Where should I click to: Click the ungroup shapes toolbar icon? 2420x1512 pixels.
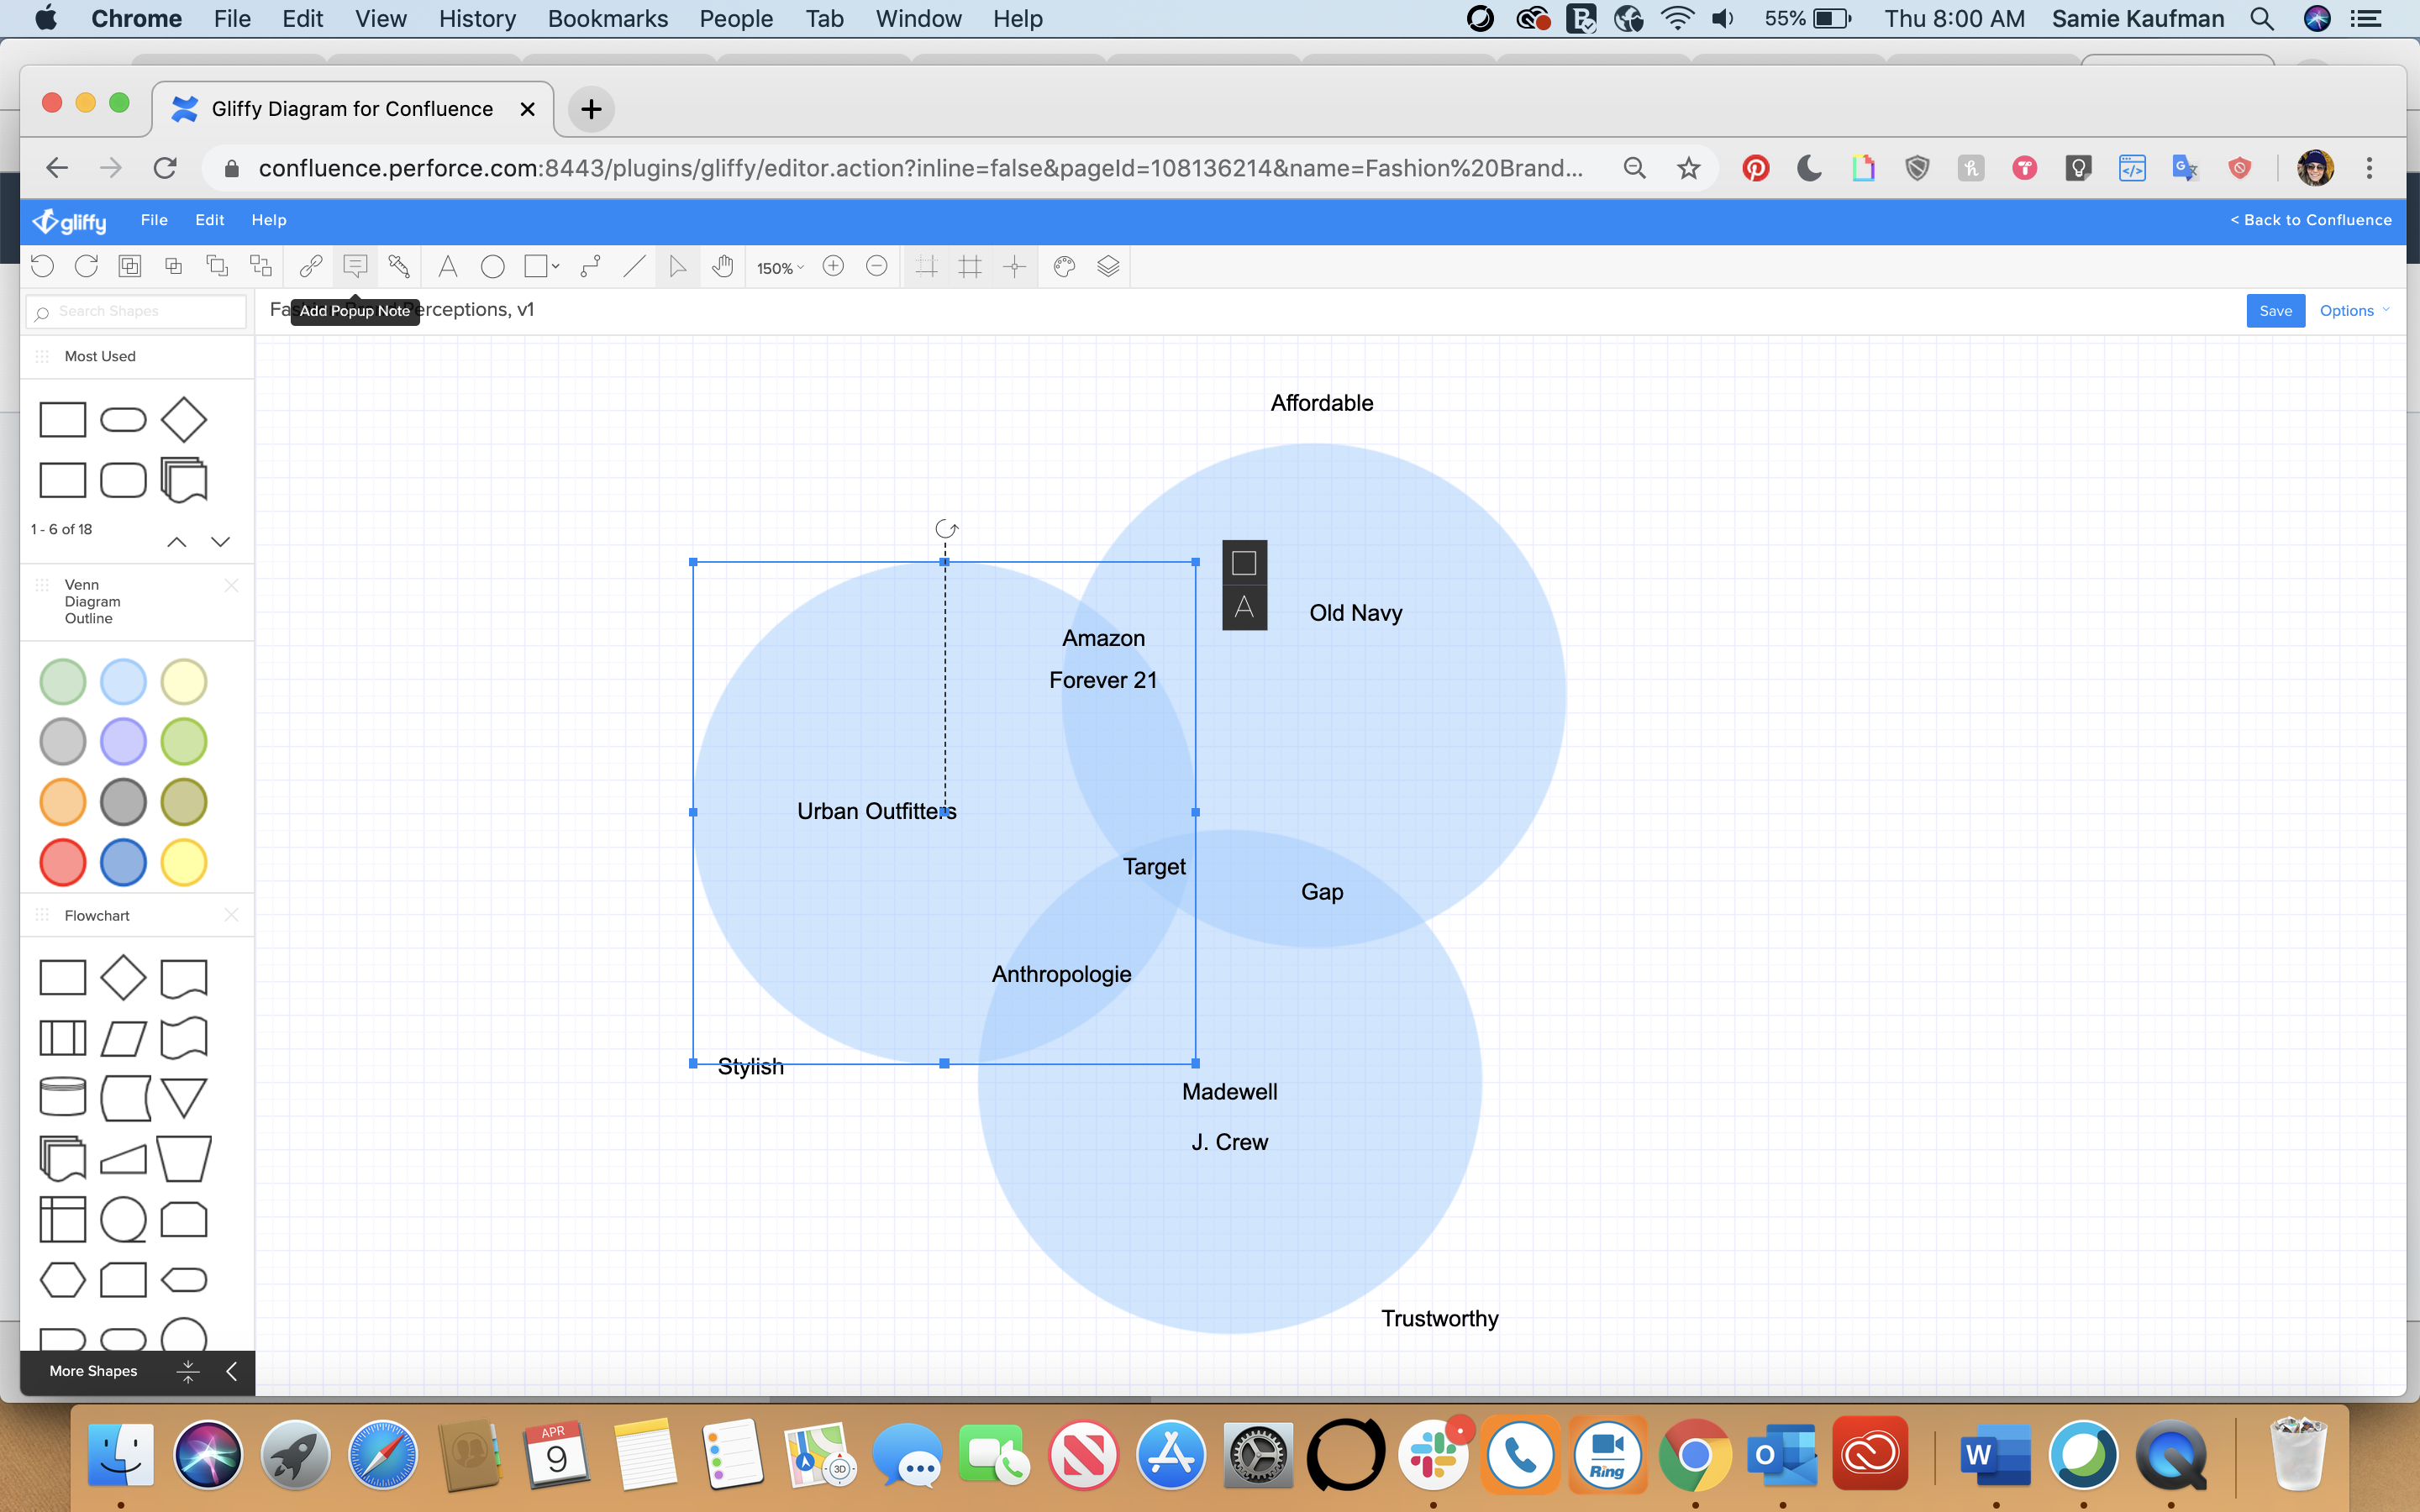tap(173, 266)
